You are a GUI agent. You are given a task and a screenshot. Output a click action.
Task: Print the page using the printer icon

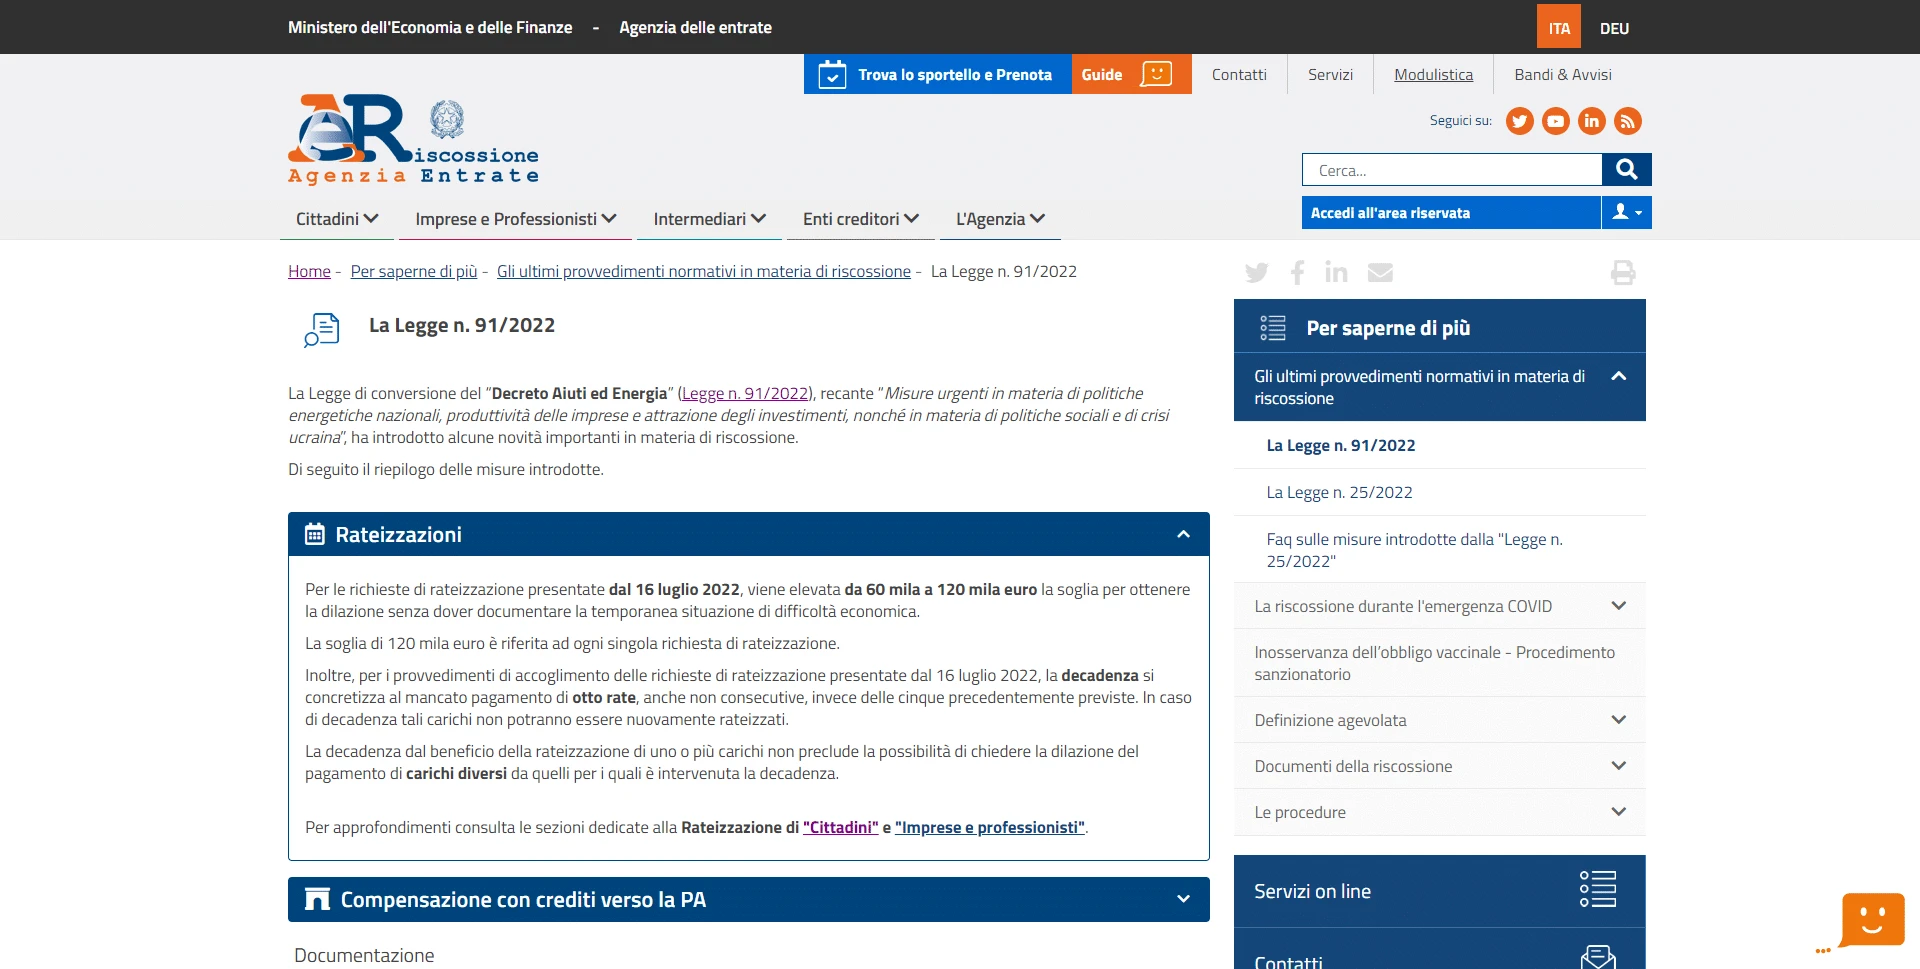pos(1622,272)
